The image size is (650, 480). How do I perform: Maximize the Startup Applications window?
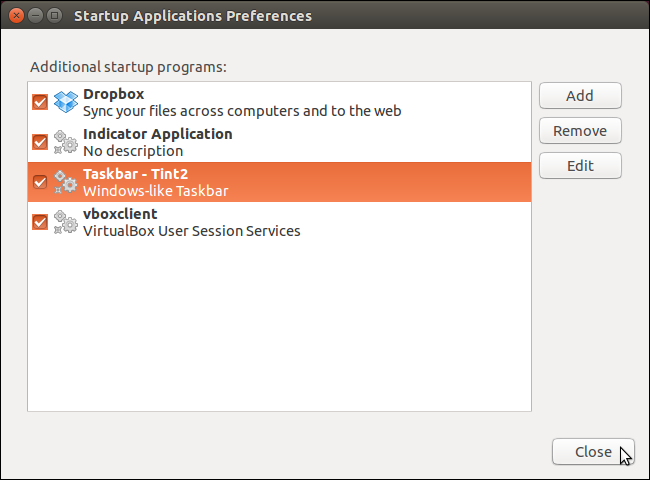point(54,16)
